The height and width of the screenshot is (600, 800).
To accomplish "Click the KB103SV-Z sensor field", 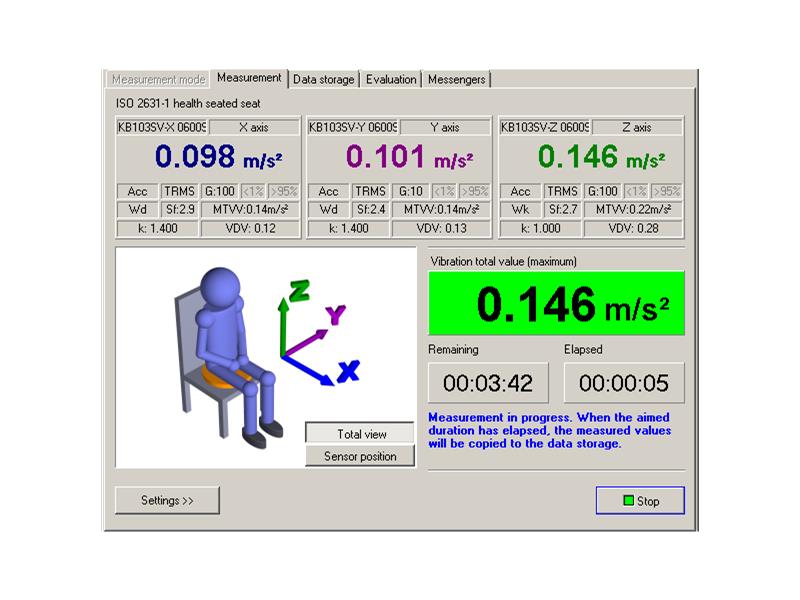I will click(x=544, y=127).
